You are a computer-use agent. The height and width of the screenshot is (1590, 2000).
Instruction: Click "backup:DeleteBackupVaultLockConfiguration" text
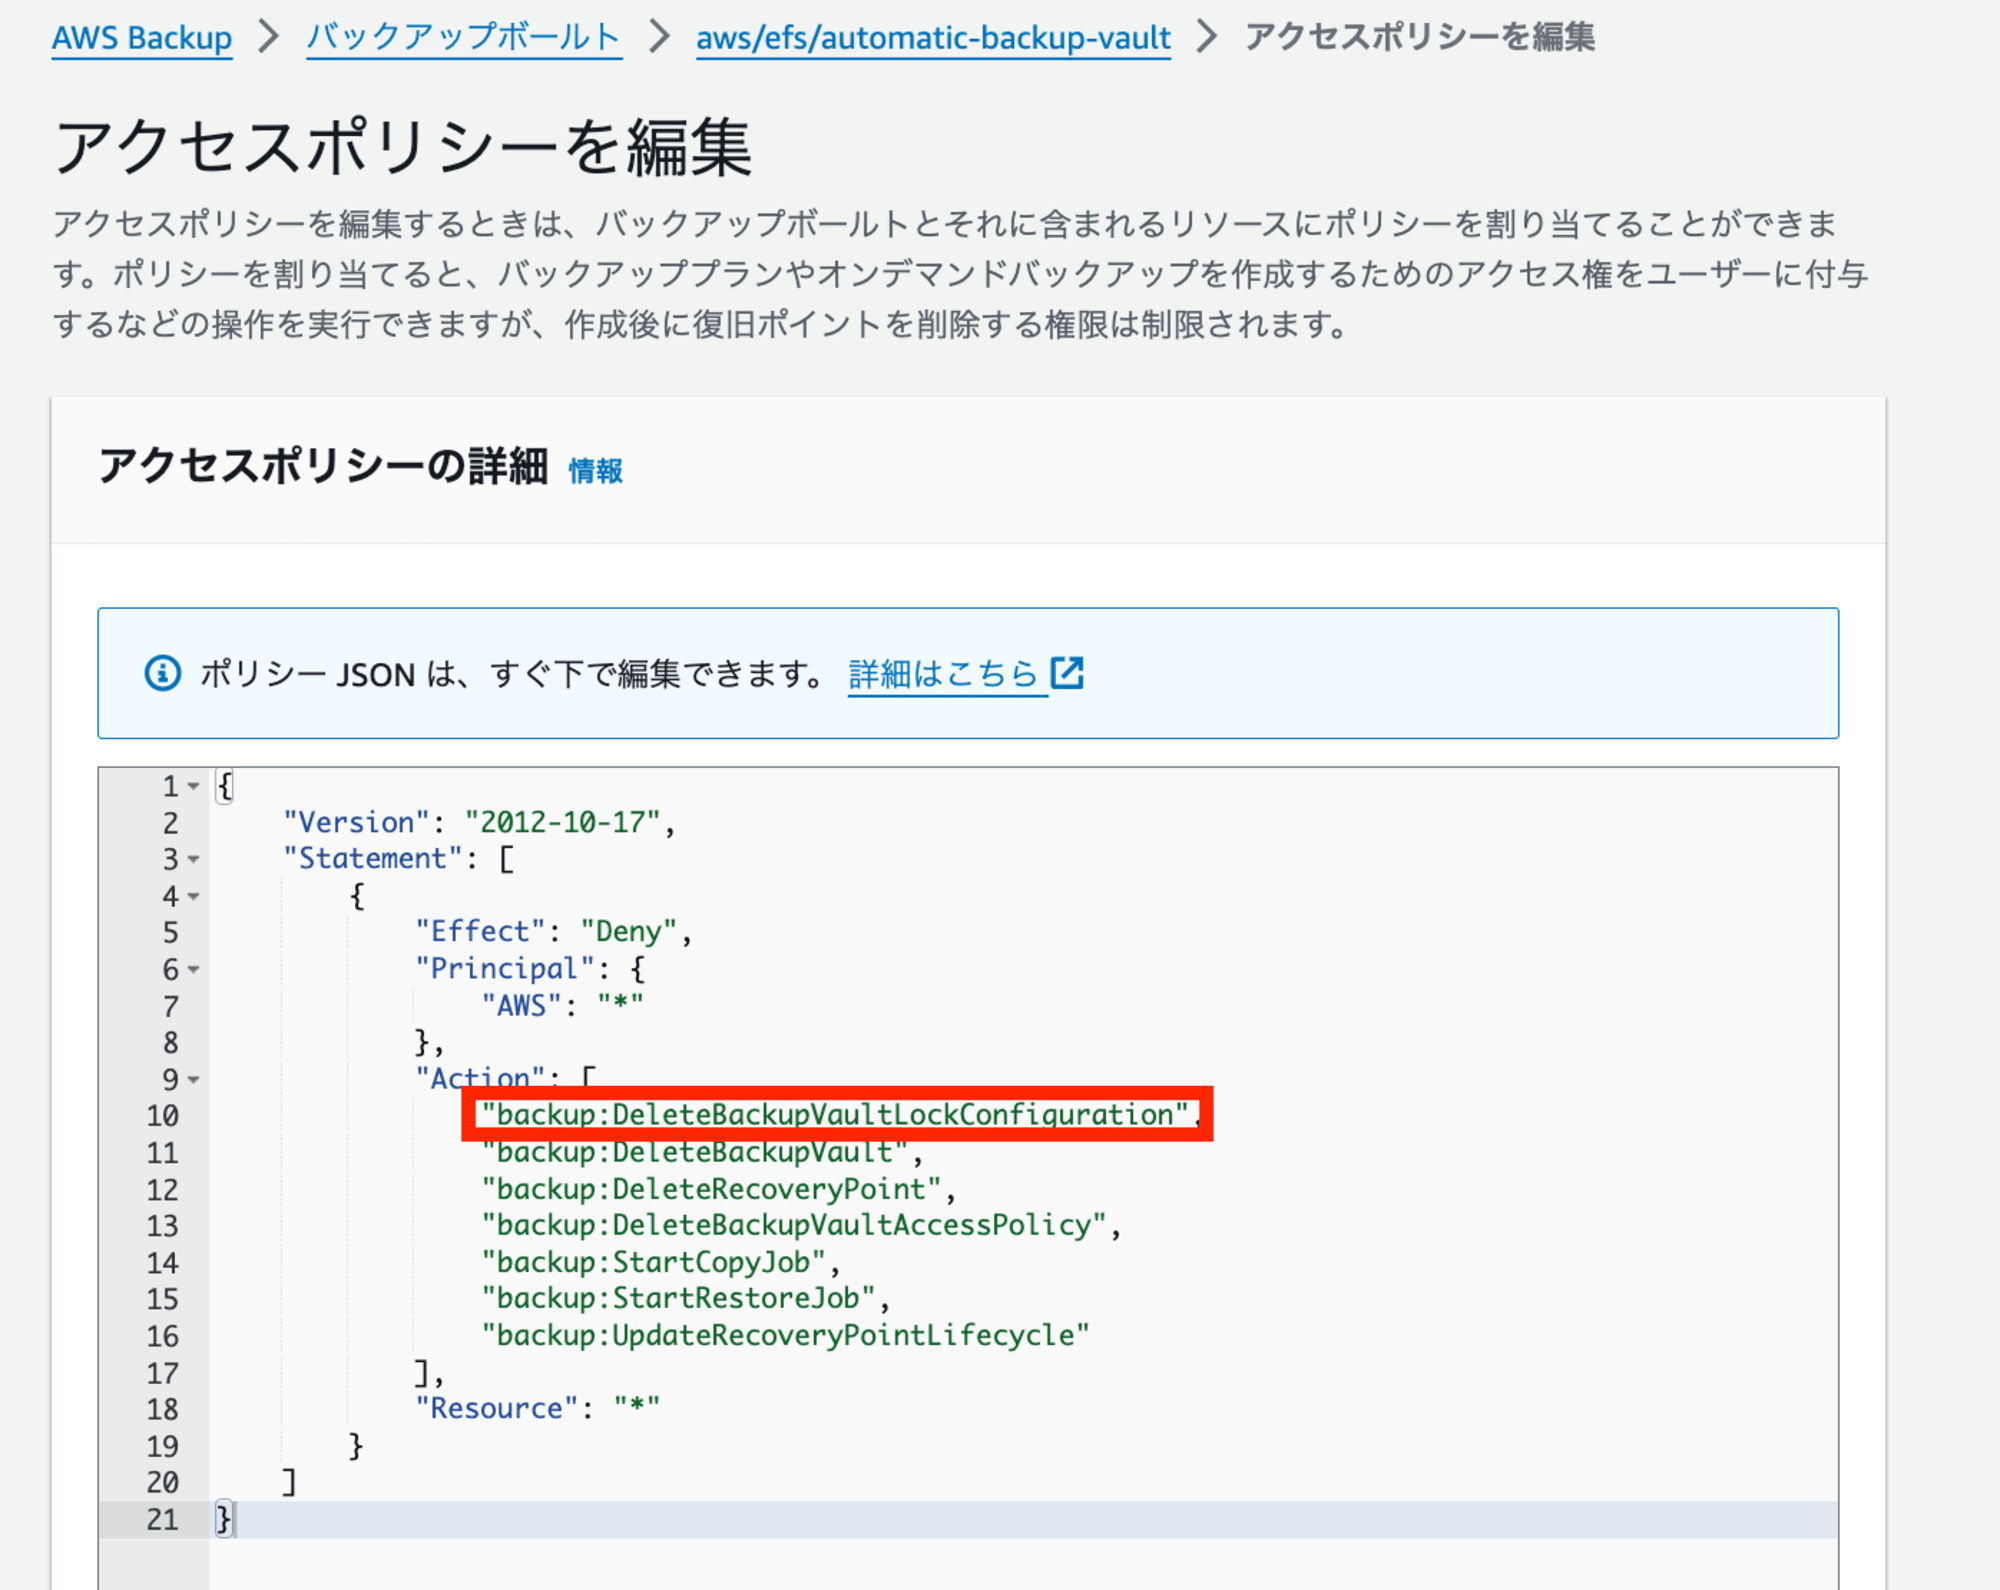[834, 1115]
